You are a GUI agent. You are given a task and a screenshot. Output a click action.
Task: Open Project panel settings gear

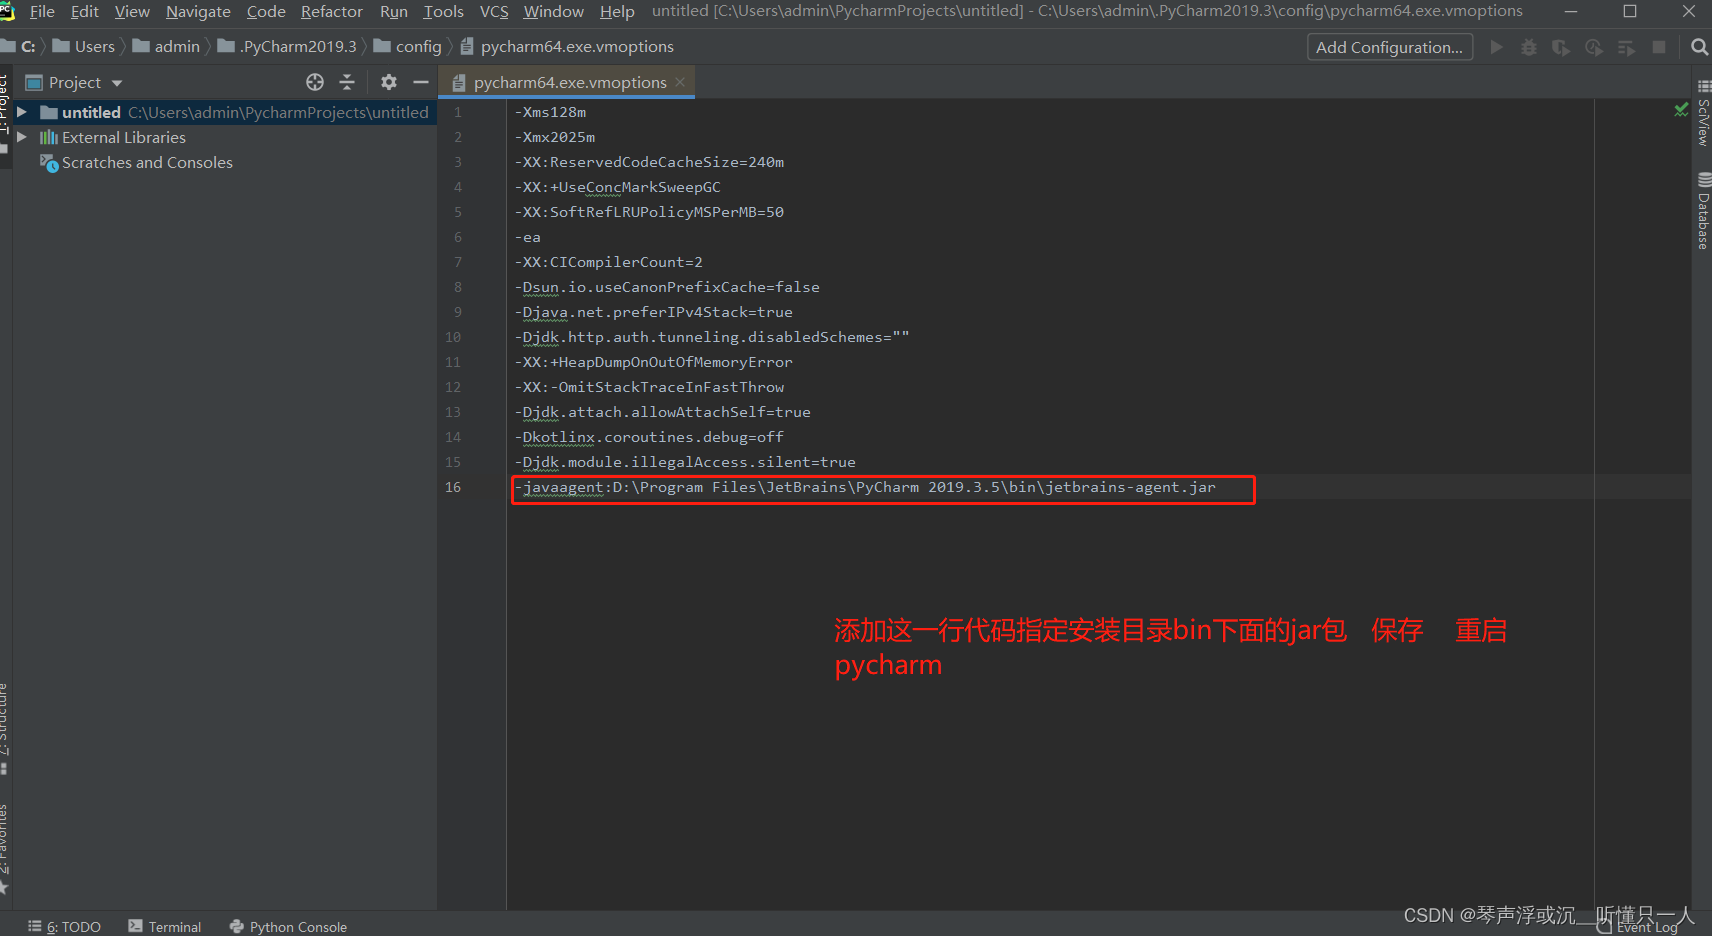389,82
